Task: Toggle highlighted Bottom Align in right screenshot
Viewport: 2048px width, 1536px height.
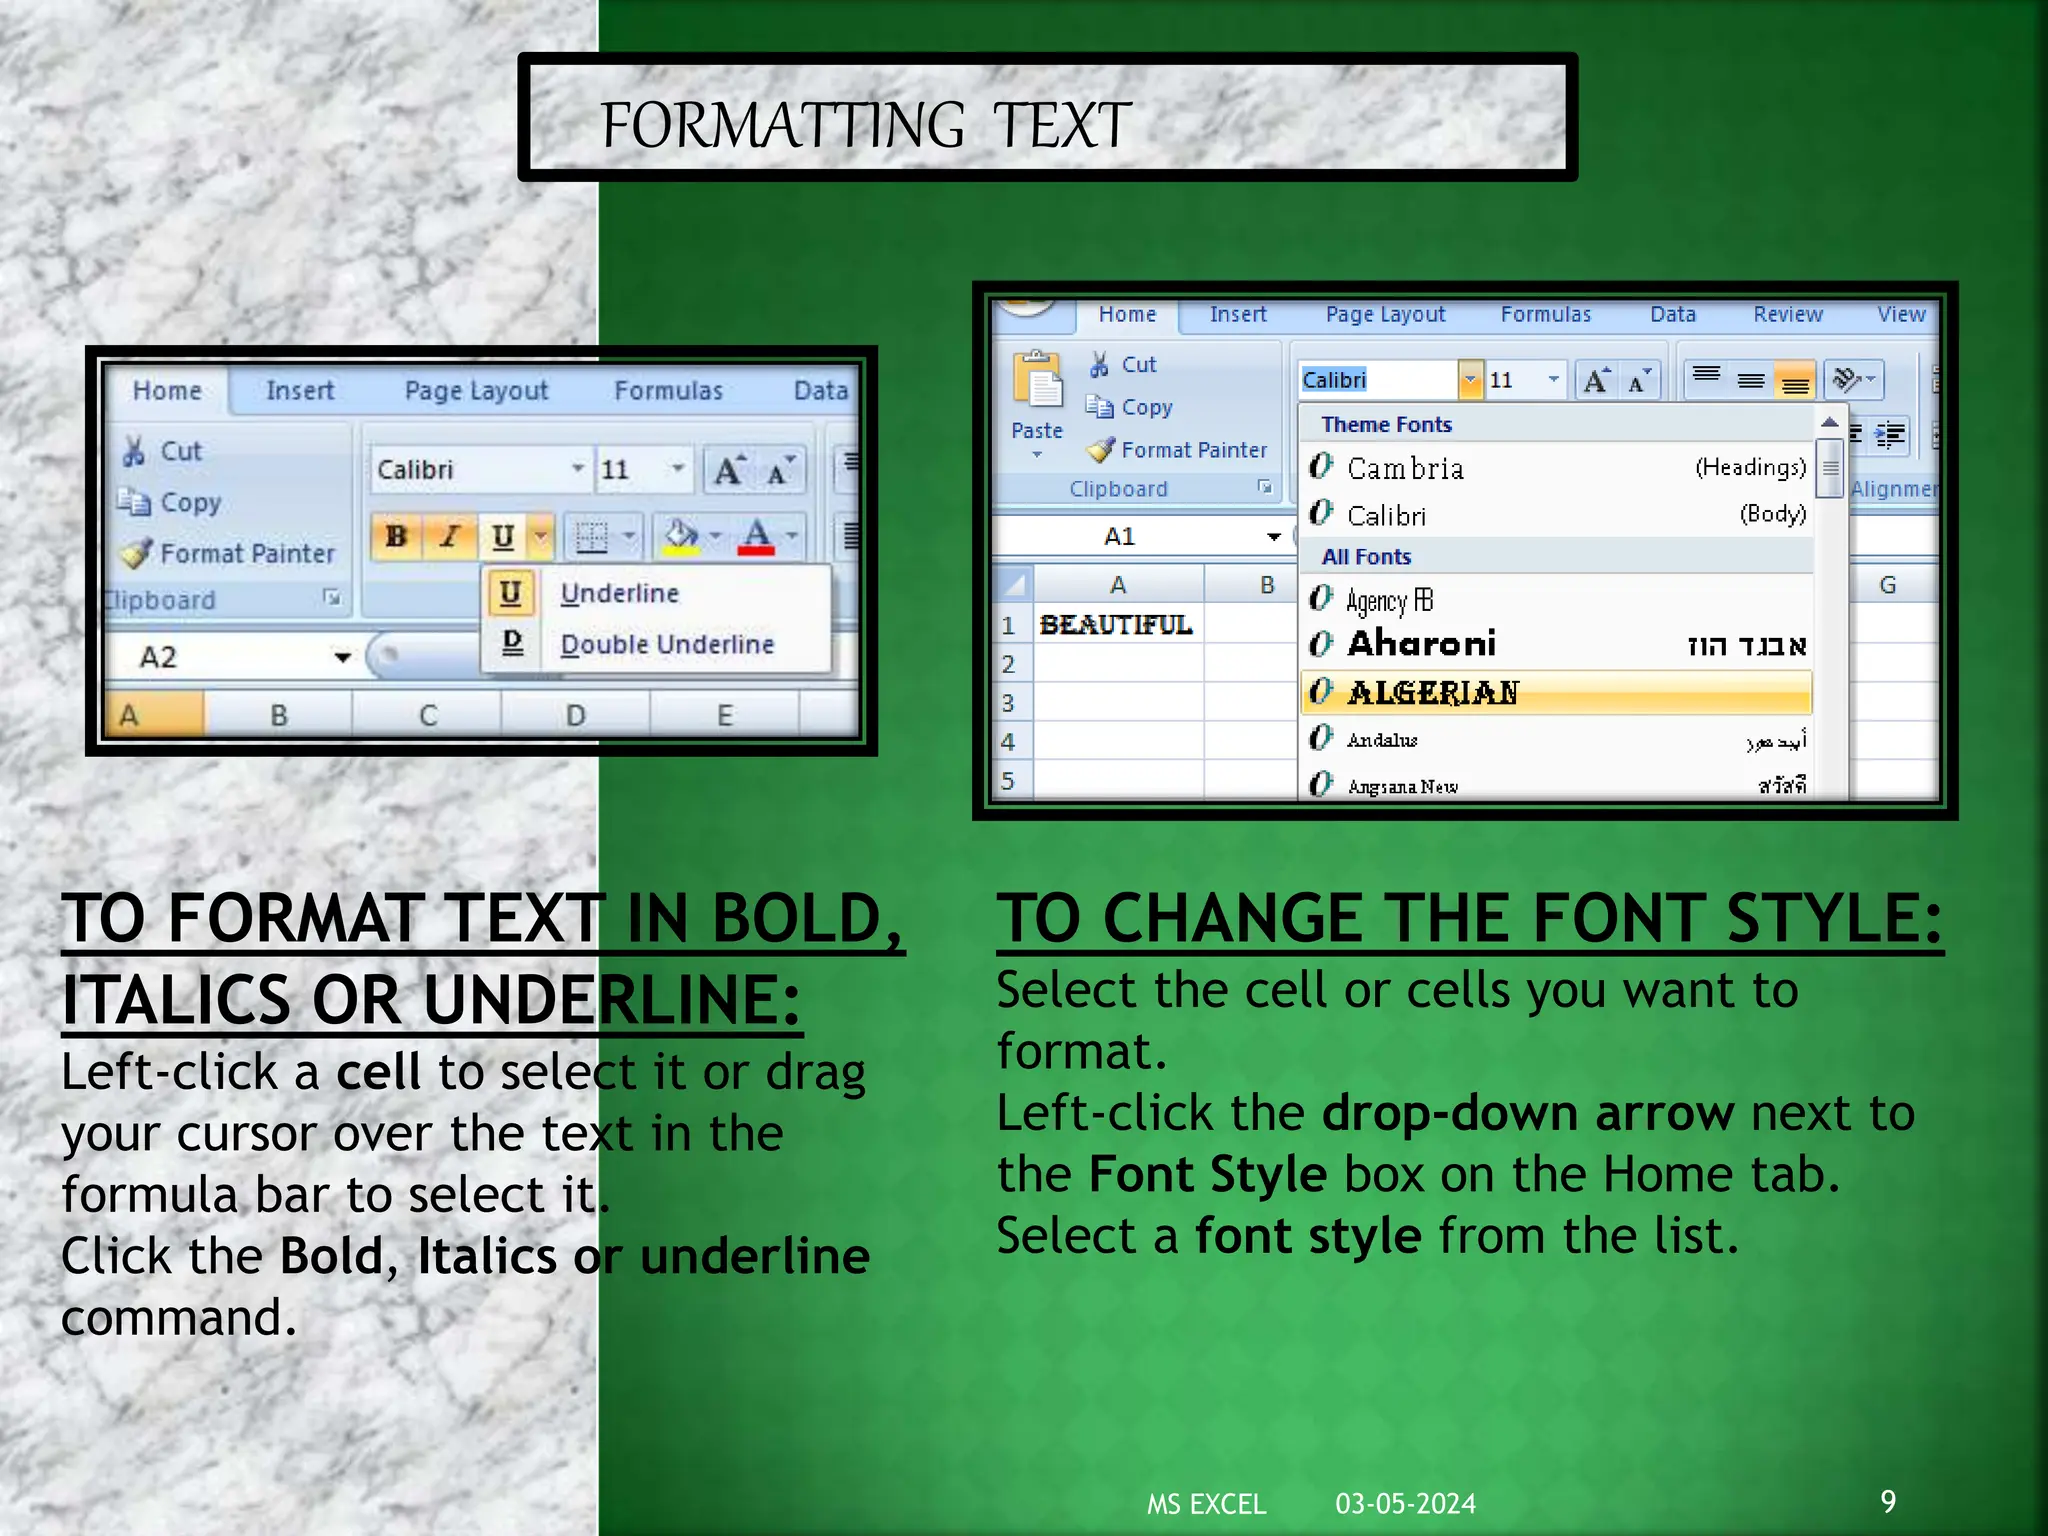Action: [1795, 380]
